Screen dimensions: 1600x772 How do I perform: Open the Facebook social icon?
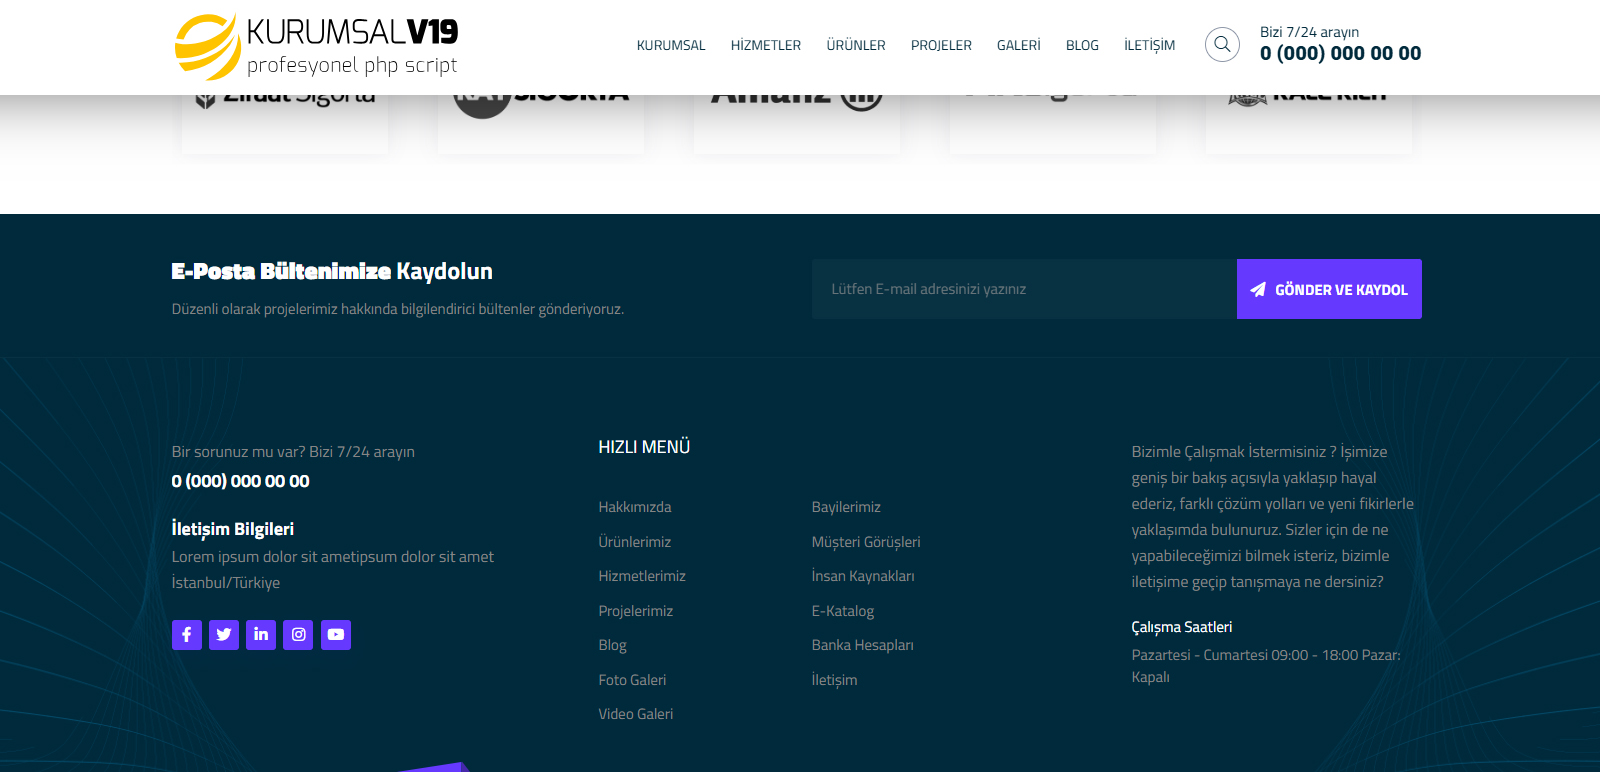click(x=187, y=635)
